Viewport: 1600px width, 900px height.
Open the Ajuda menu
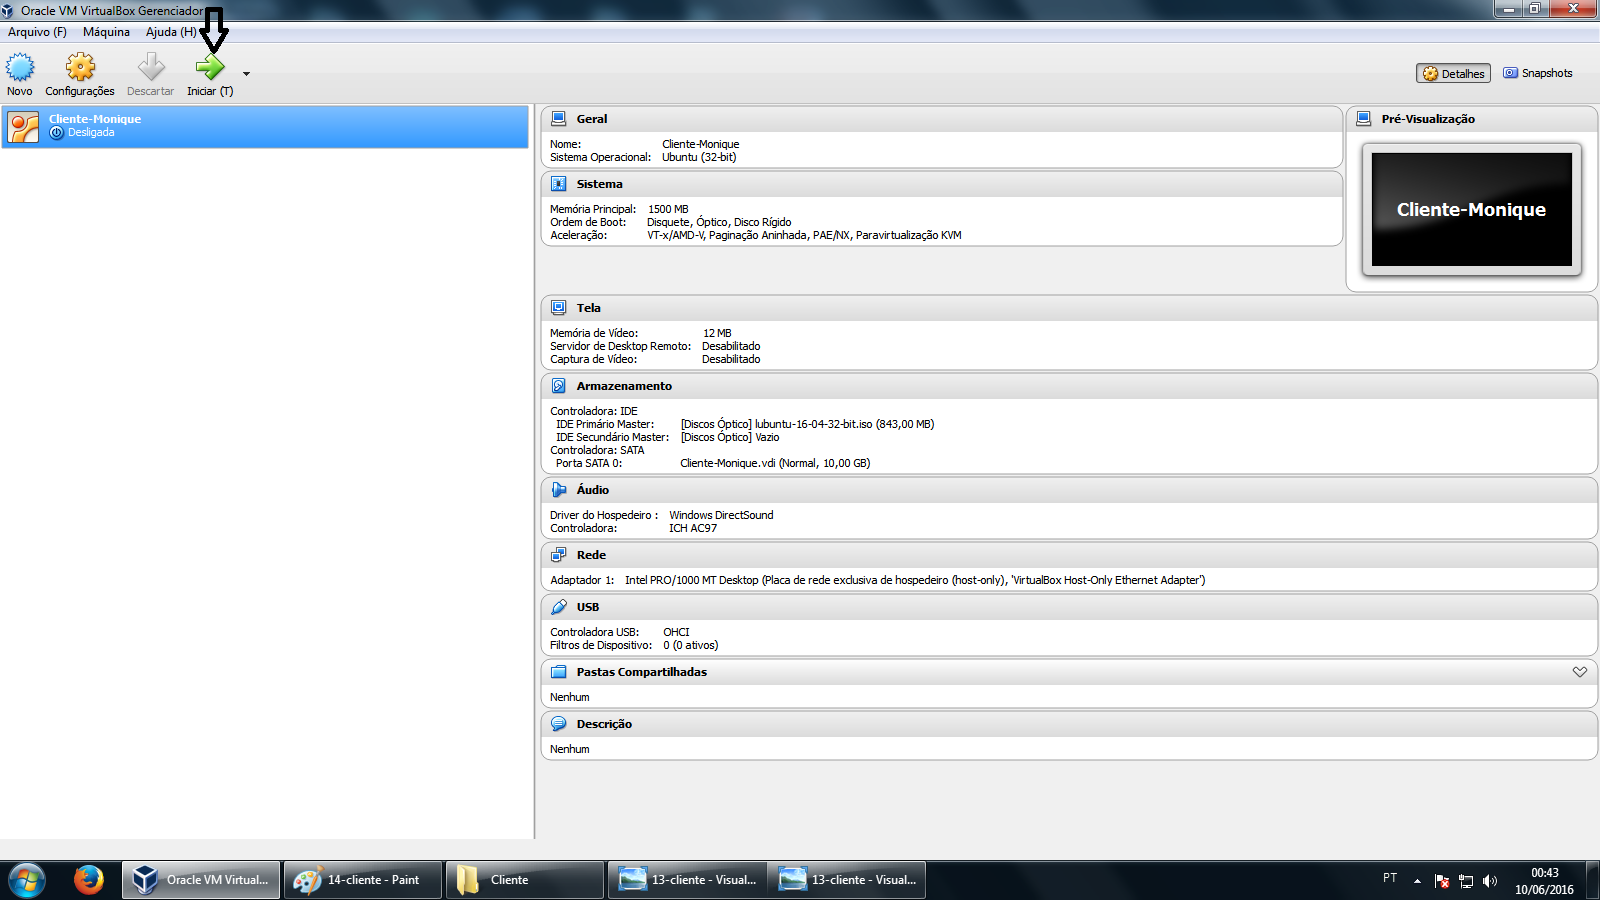171,32
